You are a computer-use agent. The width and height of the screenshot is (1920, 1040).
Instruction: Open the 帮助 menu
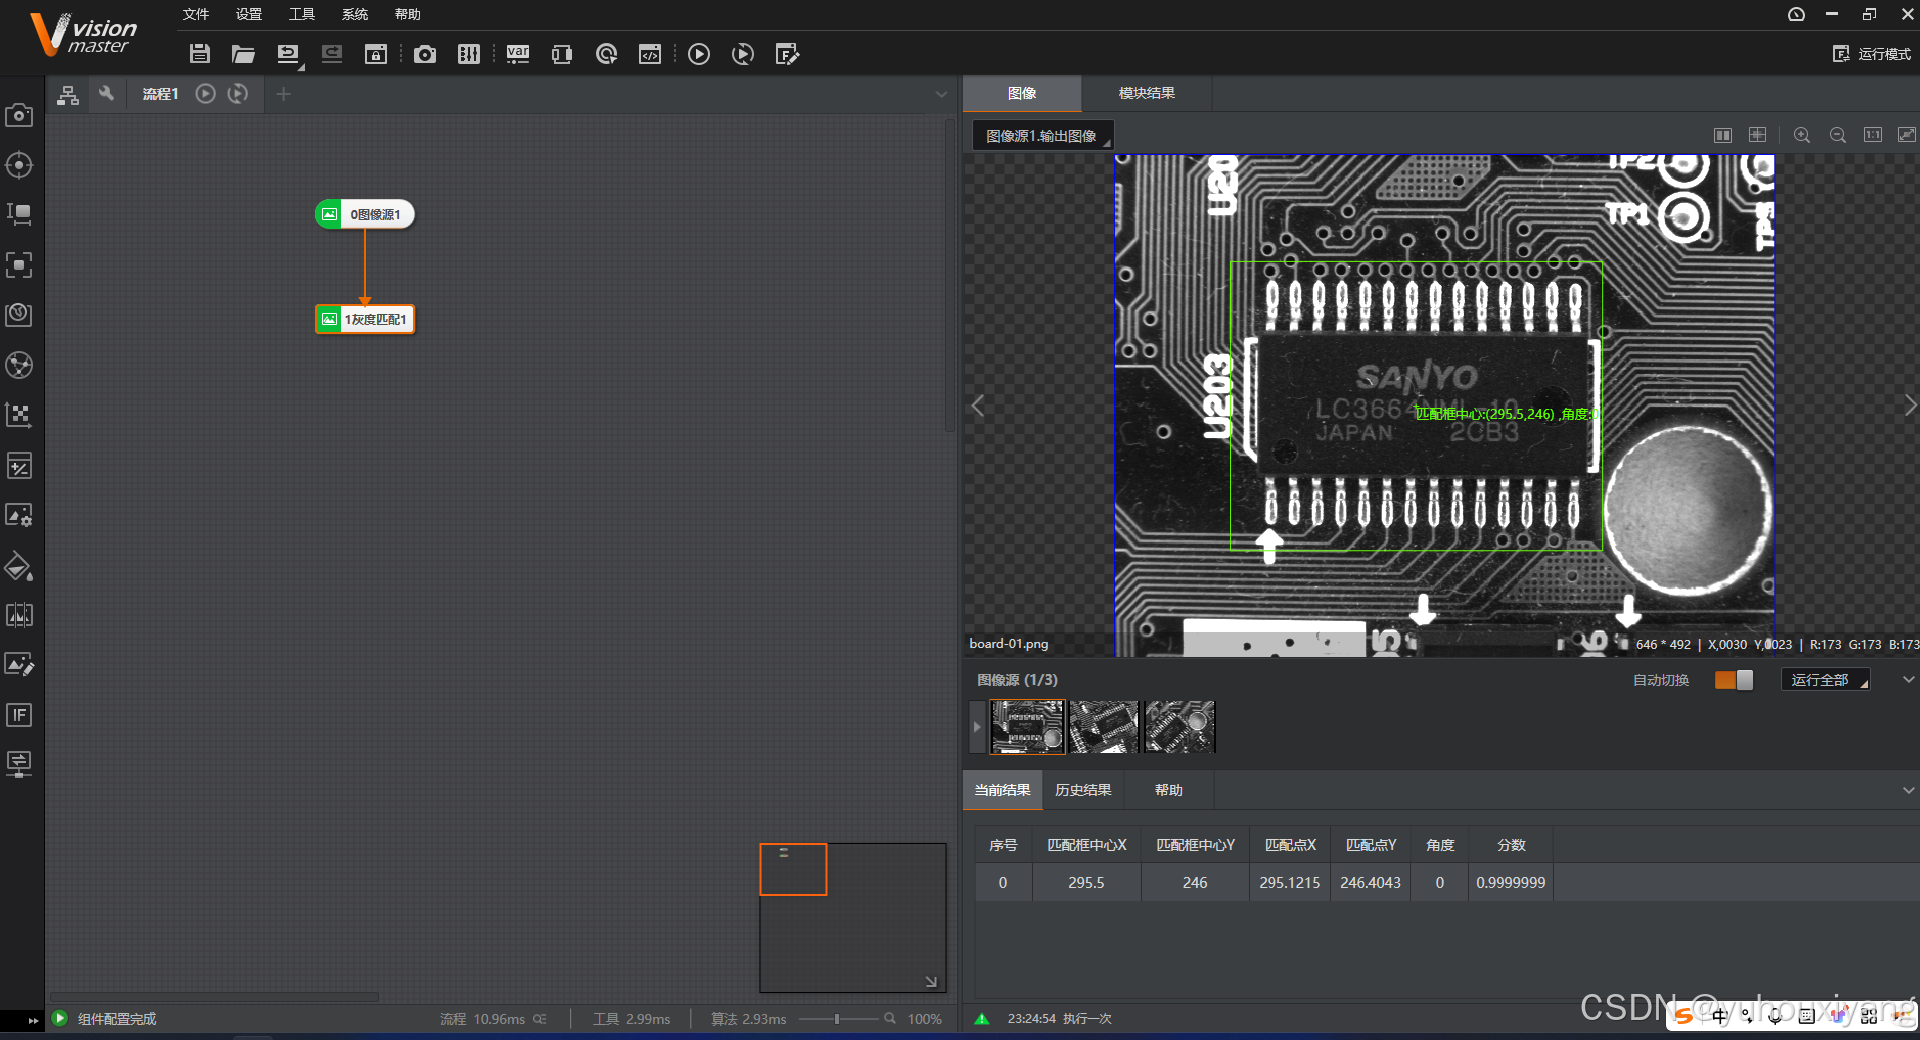[408, 14]
